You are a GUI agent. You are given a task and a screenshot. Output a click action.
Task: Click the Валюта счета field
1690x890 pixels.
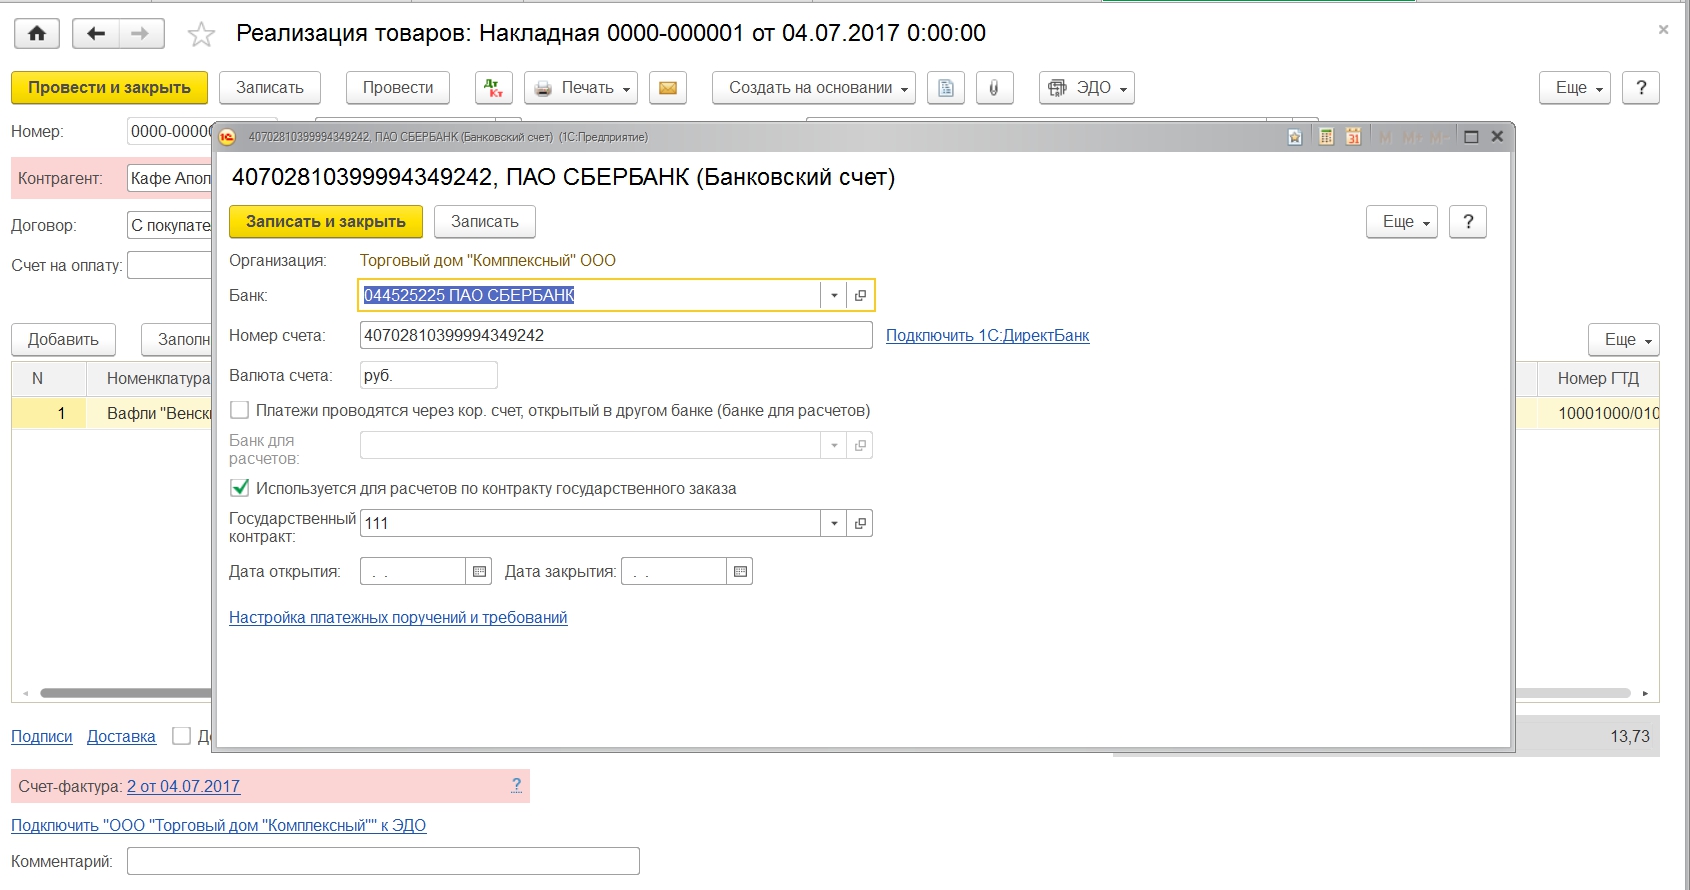pyautogui.click(x=428, y=375)
